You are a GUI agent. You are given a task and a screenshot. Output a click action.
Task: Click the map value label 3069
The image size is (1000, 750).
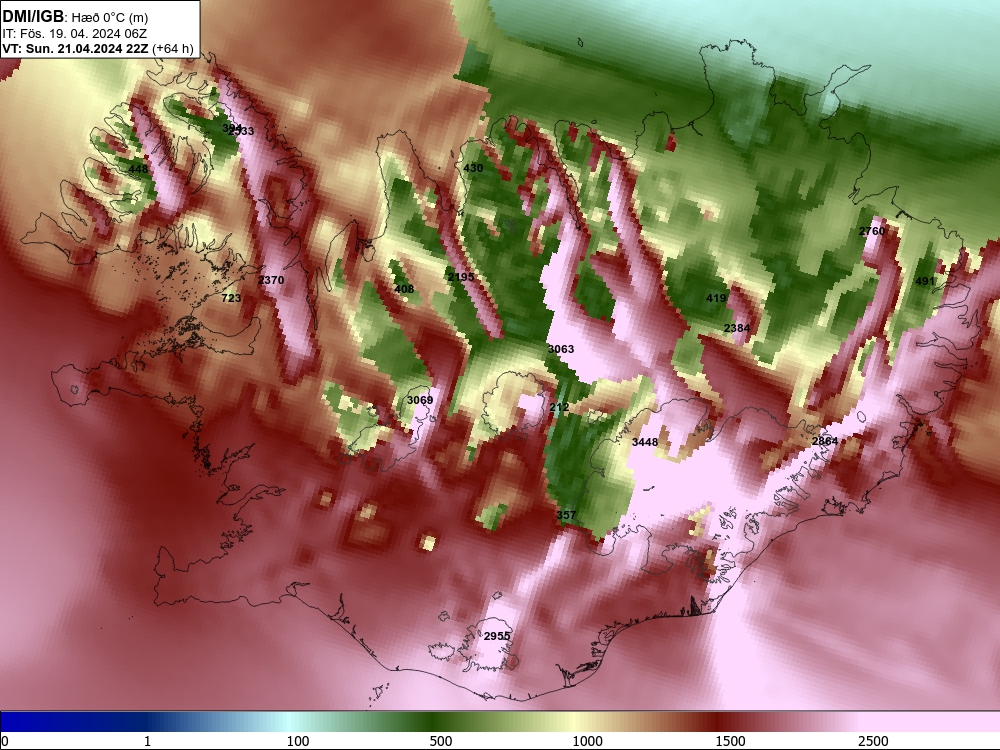(420, 400)
